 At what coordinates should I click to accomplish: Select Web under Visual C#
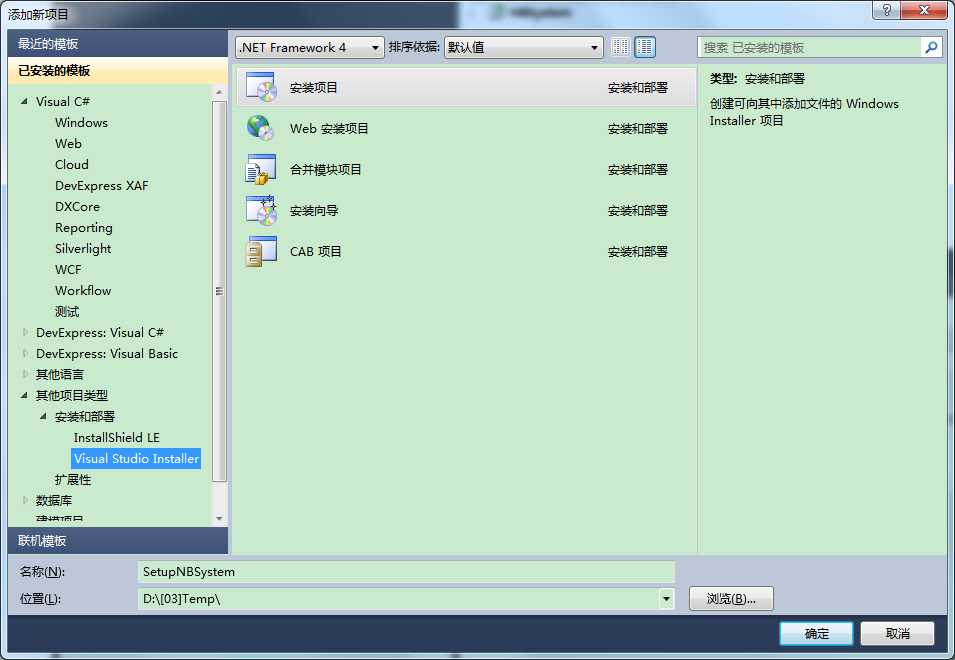point(68,143)
